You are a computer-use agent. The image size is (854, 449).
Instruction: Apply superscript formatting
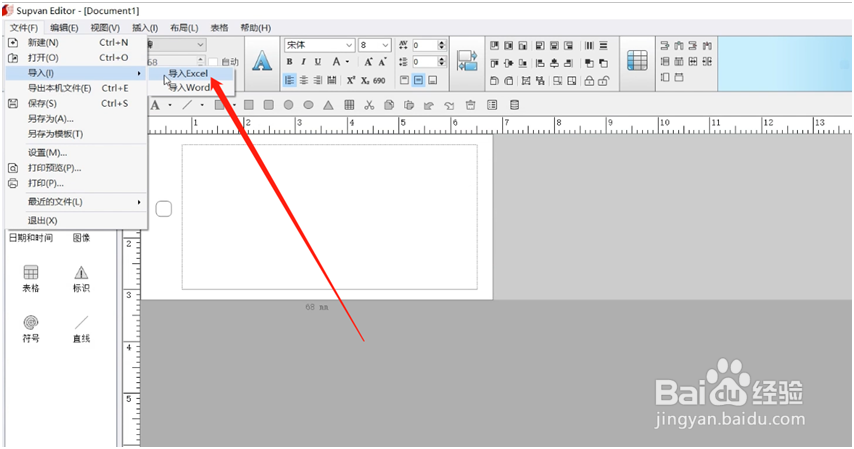tap(351, 81)
